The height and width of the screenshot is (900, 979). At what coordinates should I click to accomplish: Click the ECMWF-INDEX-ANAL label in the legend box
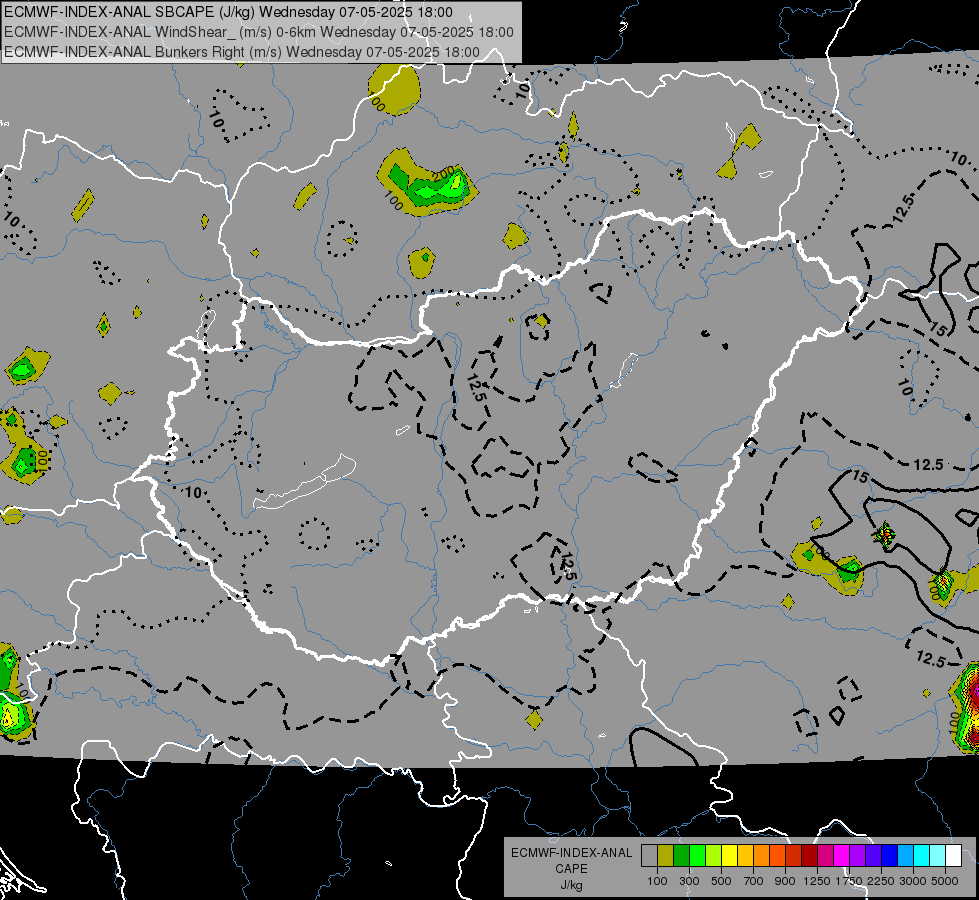tap(571, 853)
